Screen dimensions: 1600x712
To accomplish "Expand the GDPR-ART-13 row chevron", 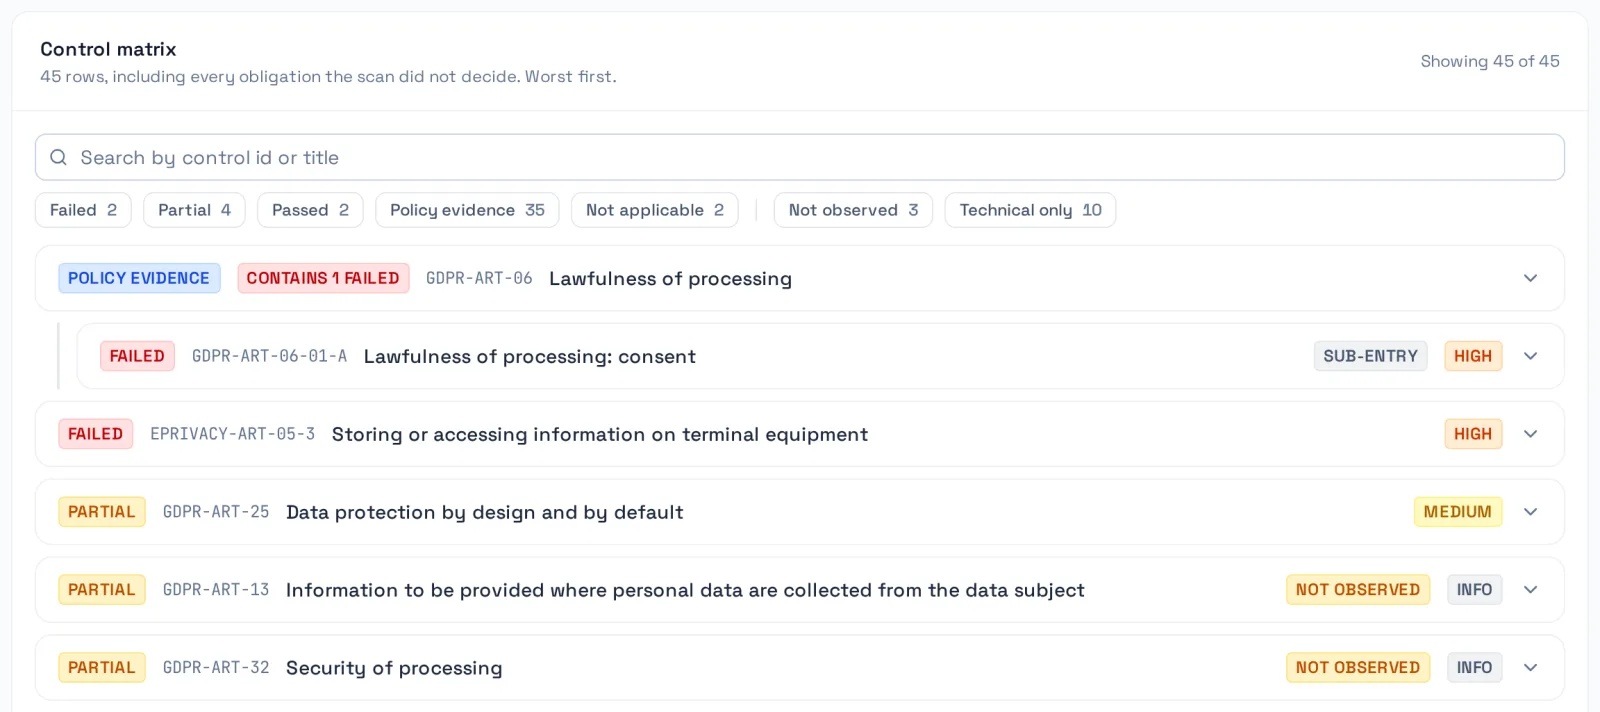I will click(1530, 590).
